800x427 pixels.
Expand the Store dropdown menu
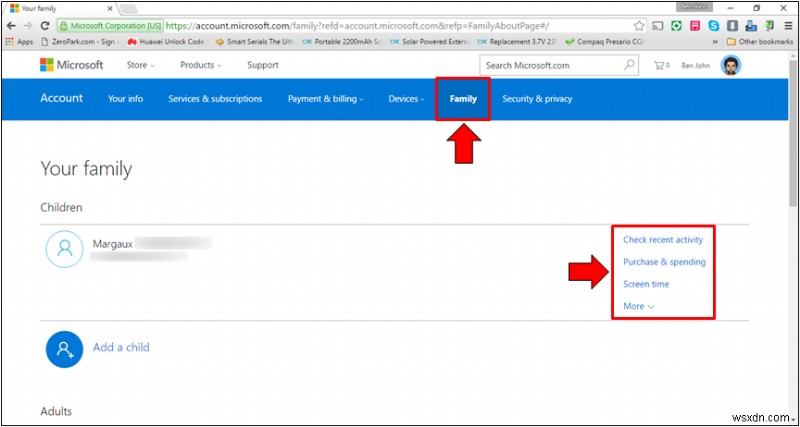tap(140, 65)
